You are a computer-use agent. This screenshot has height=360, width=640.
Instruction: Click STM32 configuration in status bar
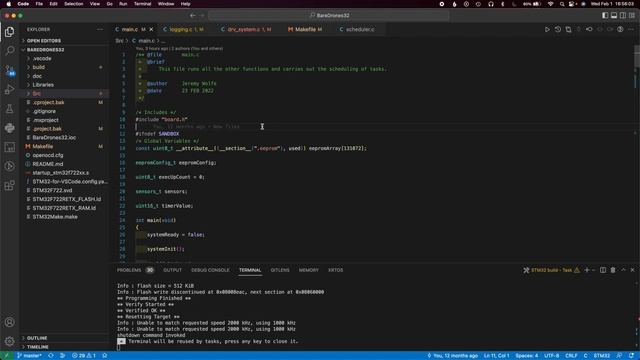tap(602, 356)
